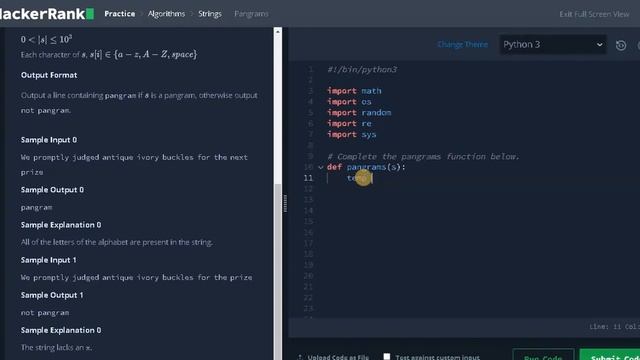Click the 'Sample Output 0' heading

tap(52, 190)
